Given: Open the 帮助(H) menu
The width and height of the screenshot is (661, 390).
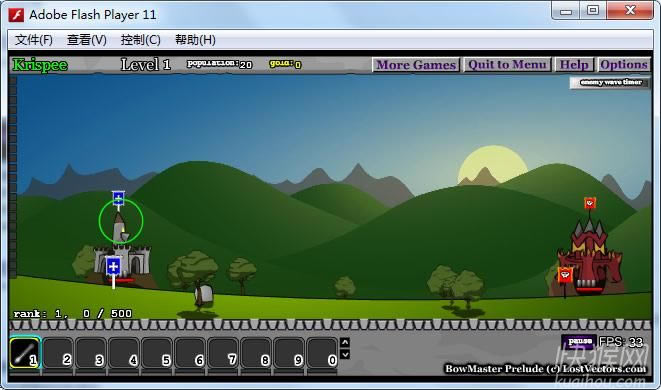Looking at the screenshot, I should point(195,40).
